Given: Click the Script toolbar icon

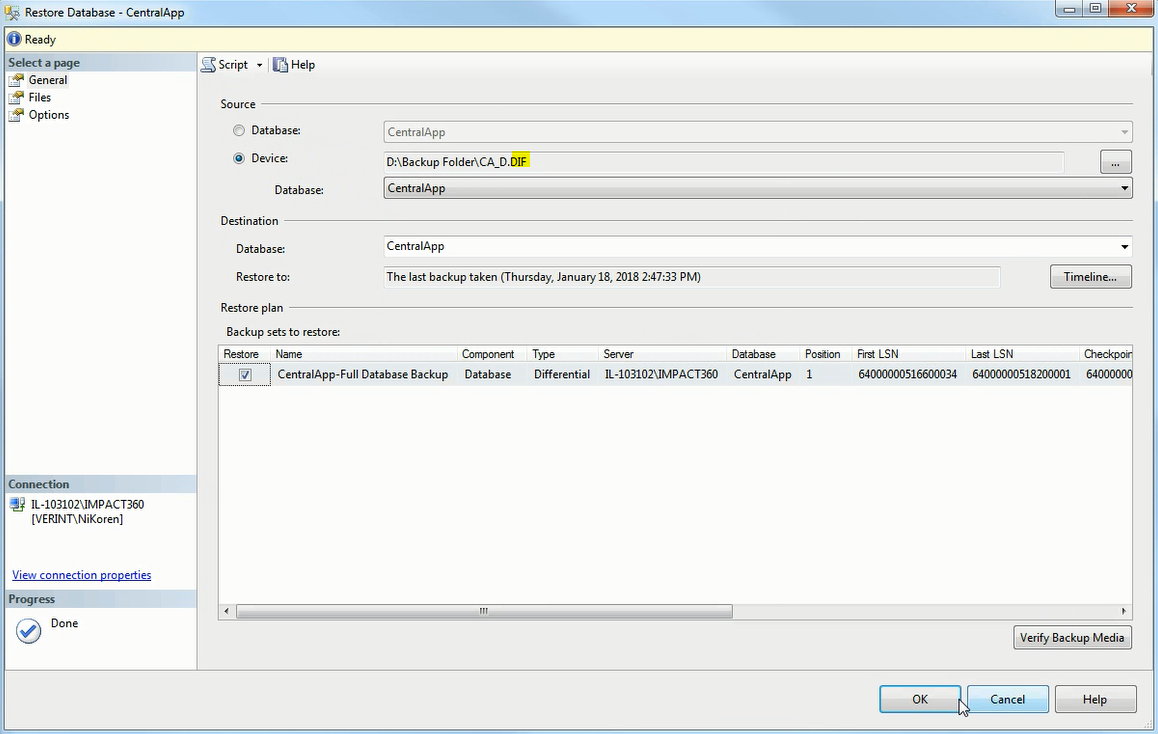Looking at the screenshot, I should [x=209, y=65].
